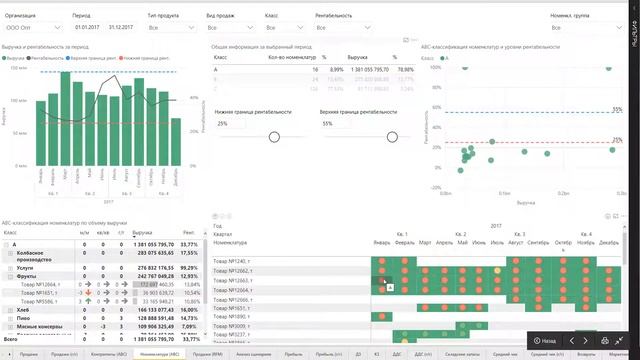Sort ABC table by Выручка column

pos(142,233)
